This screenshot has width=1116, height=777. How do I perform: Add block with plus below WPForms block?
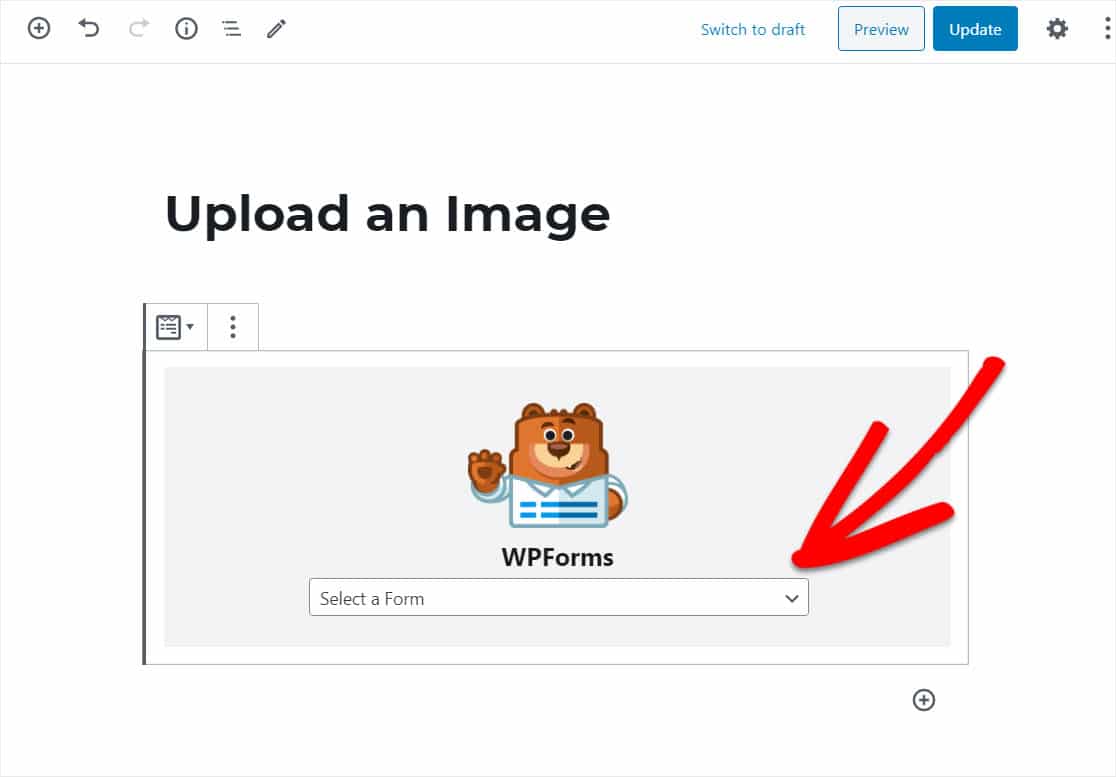point(924,700)
